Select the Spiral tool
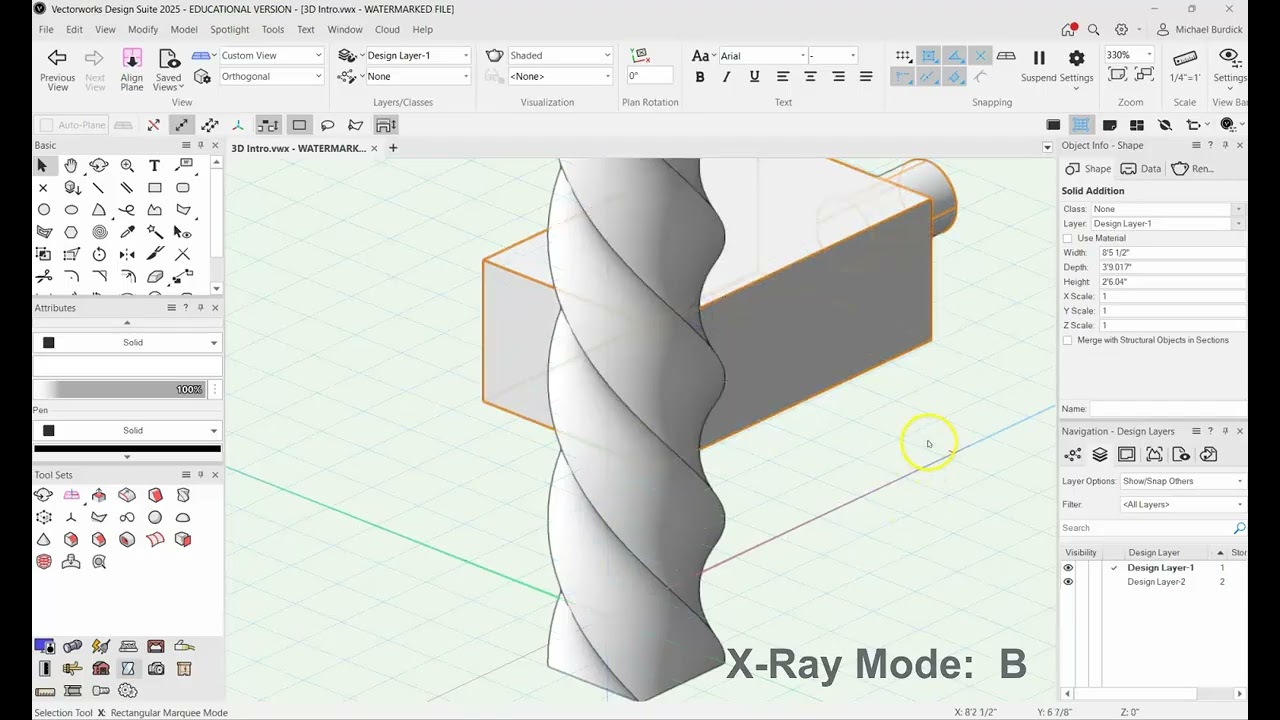 coord(99,232)
